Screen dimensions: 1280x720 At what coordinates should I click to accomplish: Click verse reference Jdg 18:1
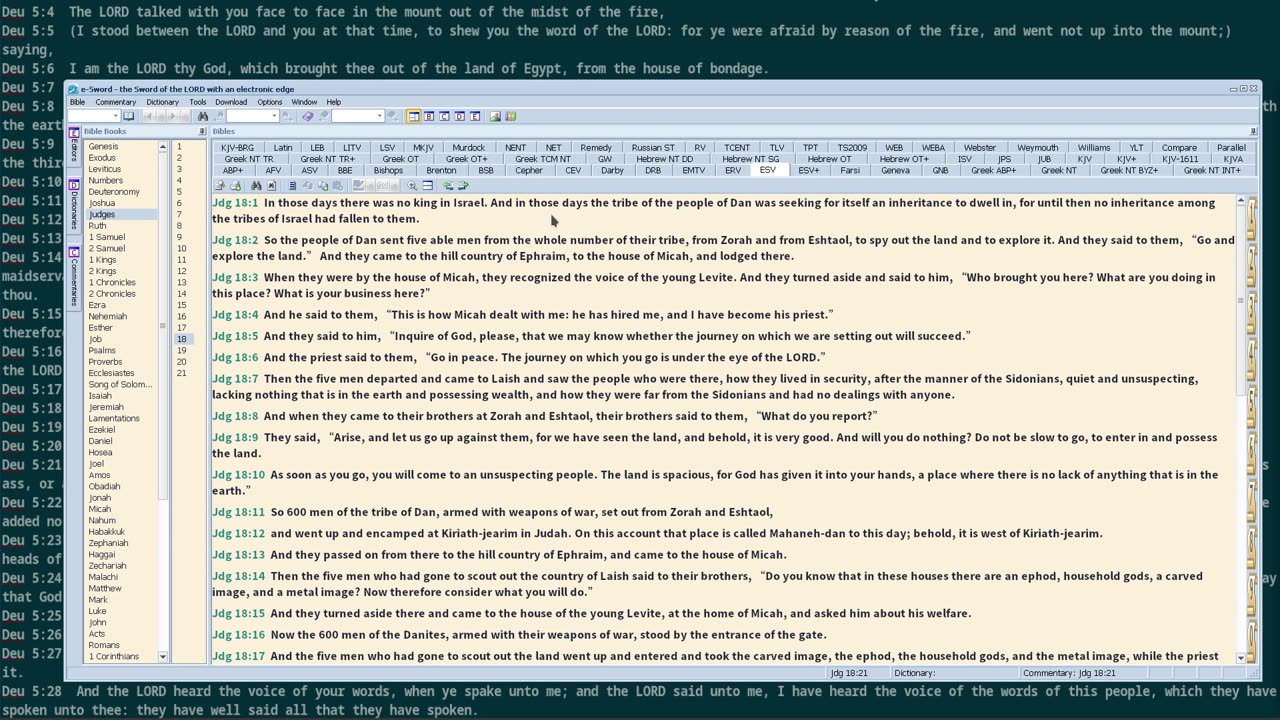tap(235, 203)
